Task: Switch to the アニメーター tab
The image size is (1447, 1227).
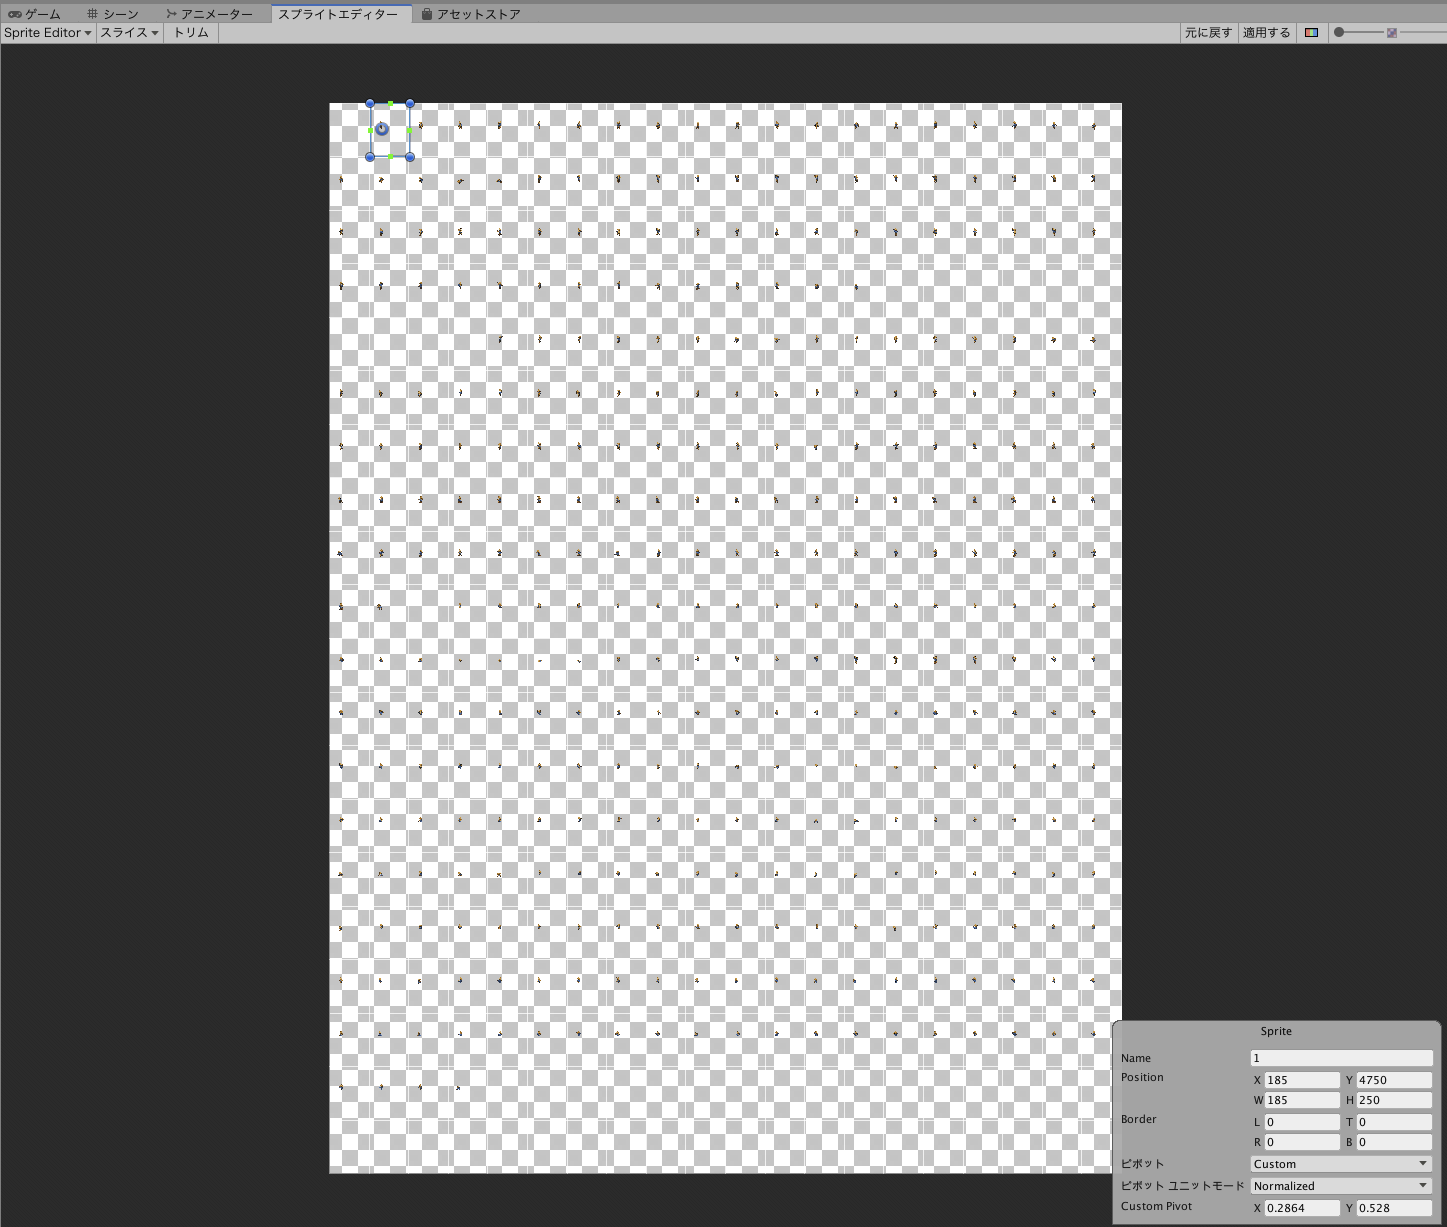Action: click(209, 14)
